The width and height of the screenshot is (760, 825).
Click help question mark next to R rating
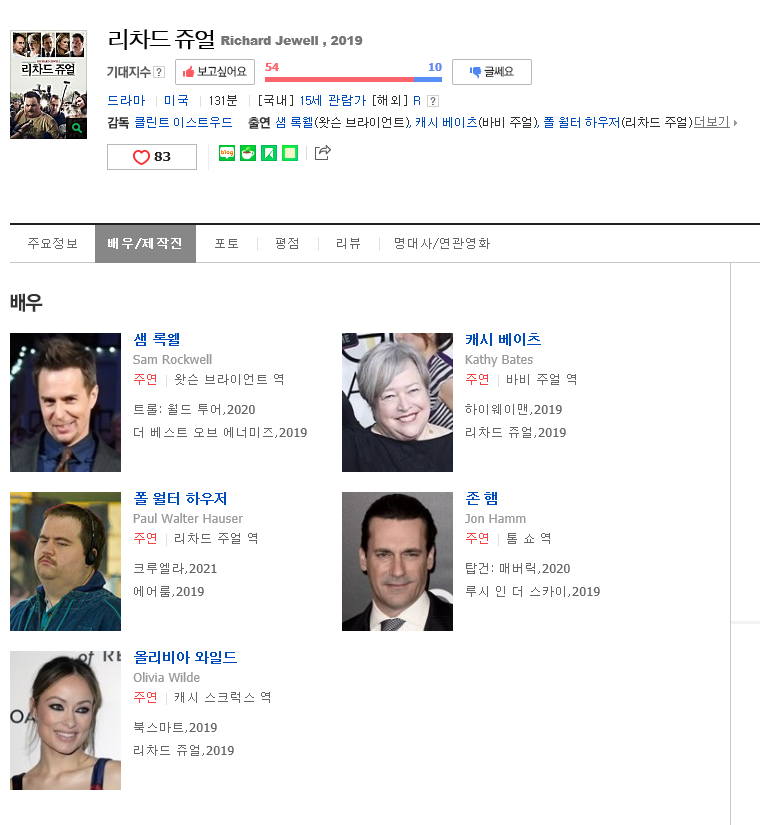point(433,101)
